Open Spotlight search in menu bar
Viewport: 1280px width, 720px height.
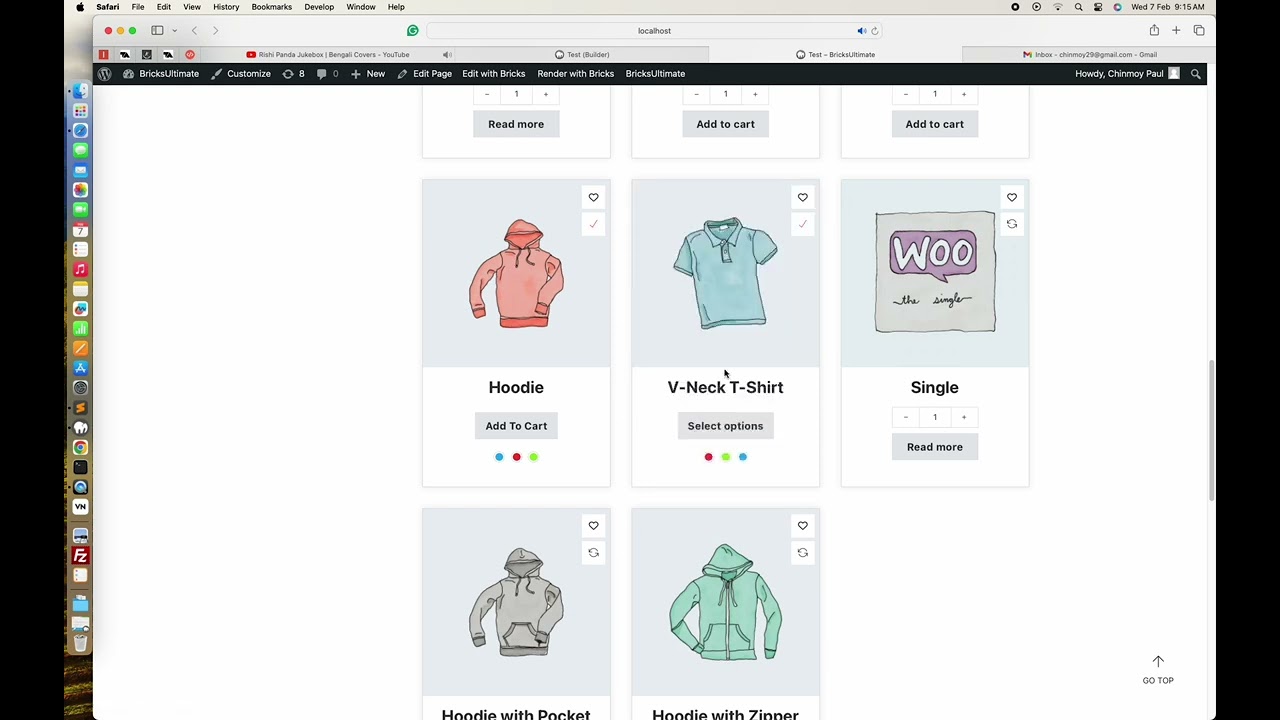pyautogui.click(x=1078, y=7)
